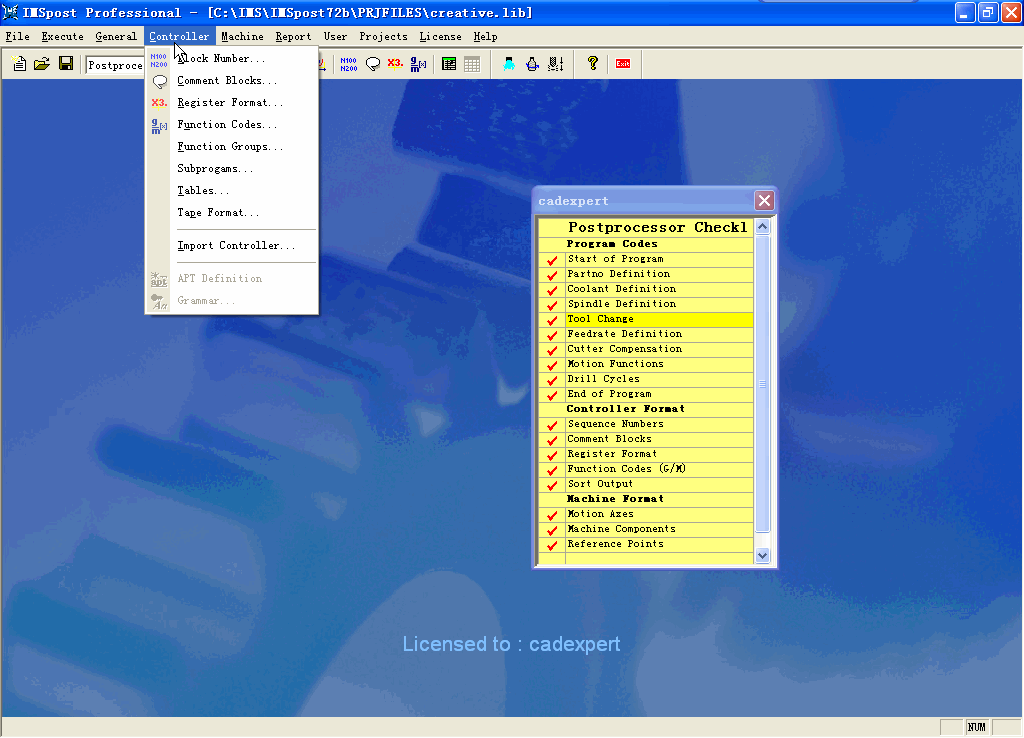
Task: Choose Subprogams... menu entry
Action: pos(232,168)
